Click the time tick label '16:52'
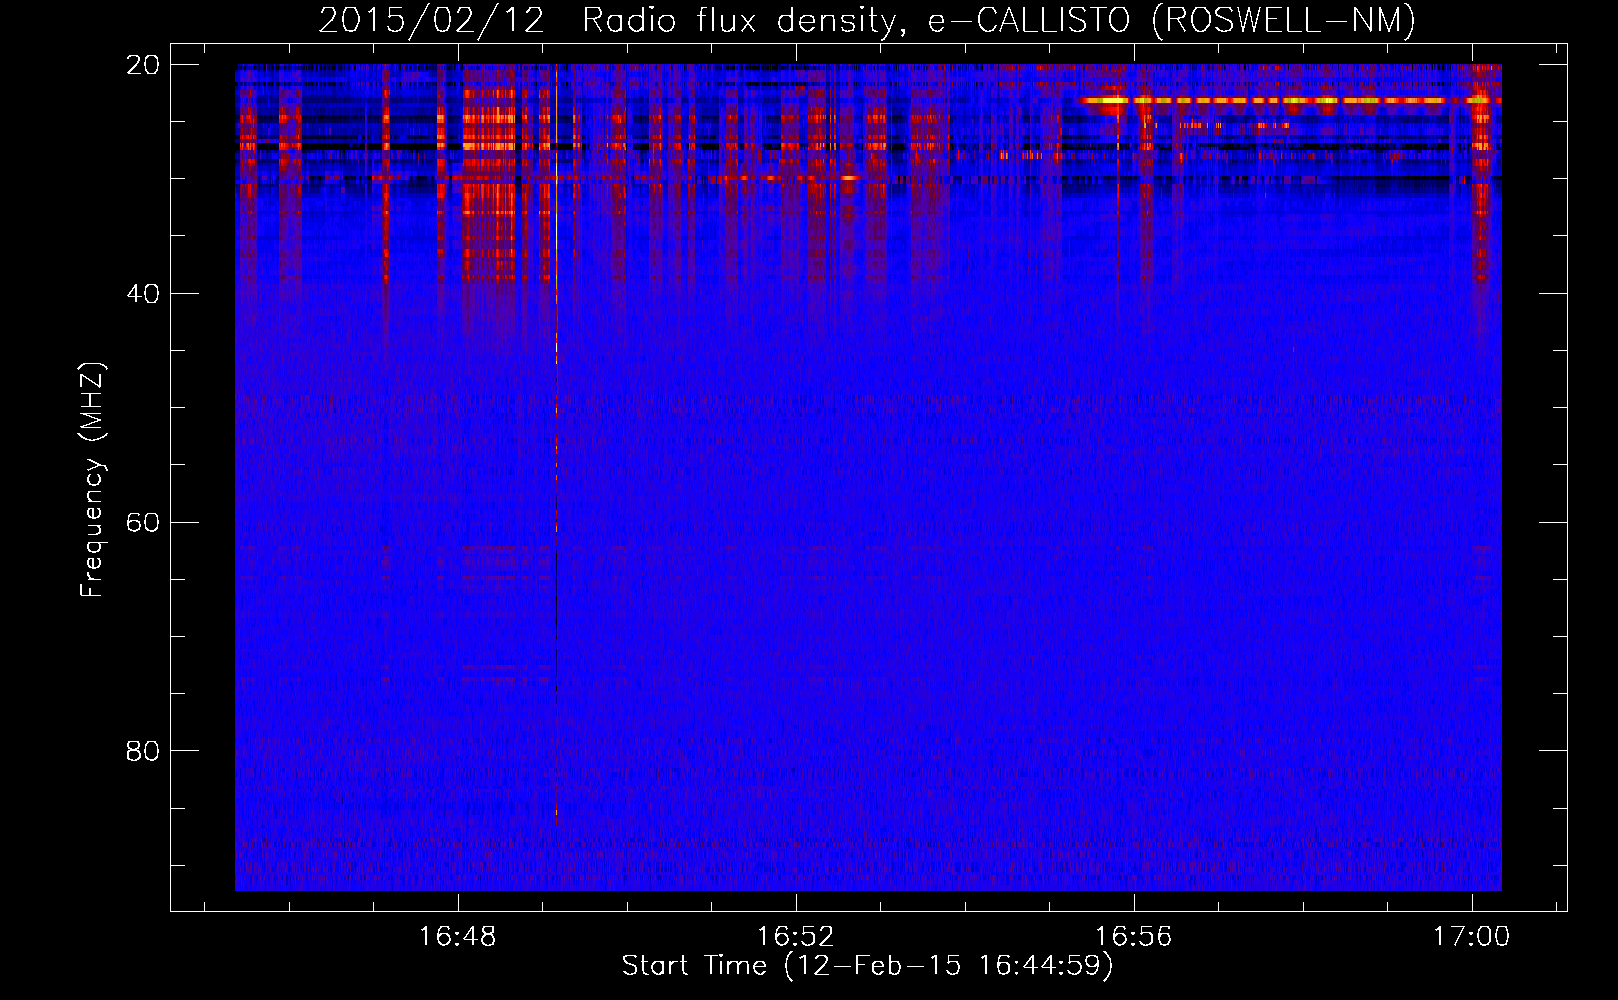1618x1000 pixels. (796, 937)
